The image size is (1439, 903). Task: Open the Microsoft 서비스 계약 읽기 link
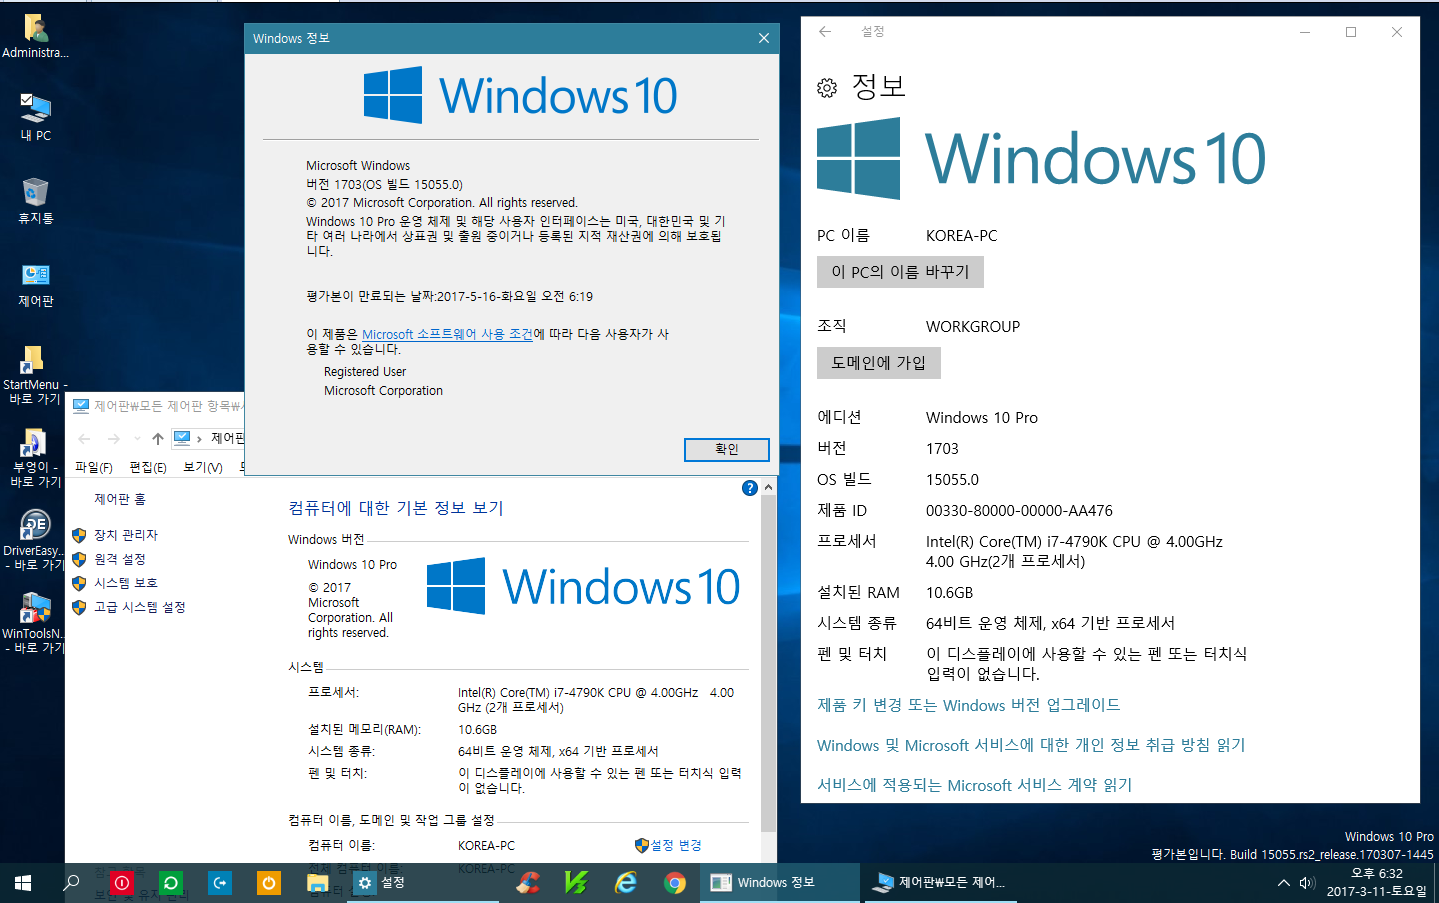[974, 785]
